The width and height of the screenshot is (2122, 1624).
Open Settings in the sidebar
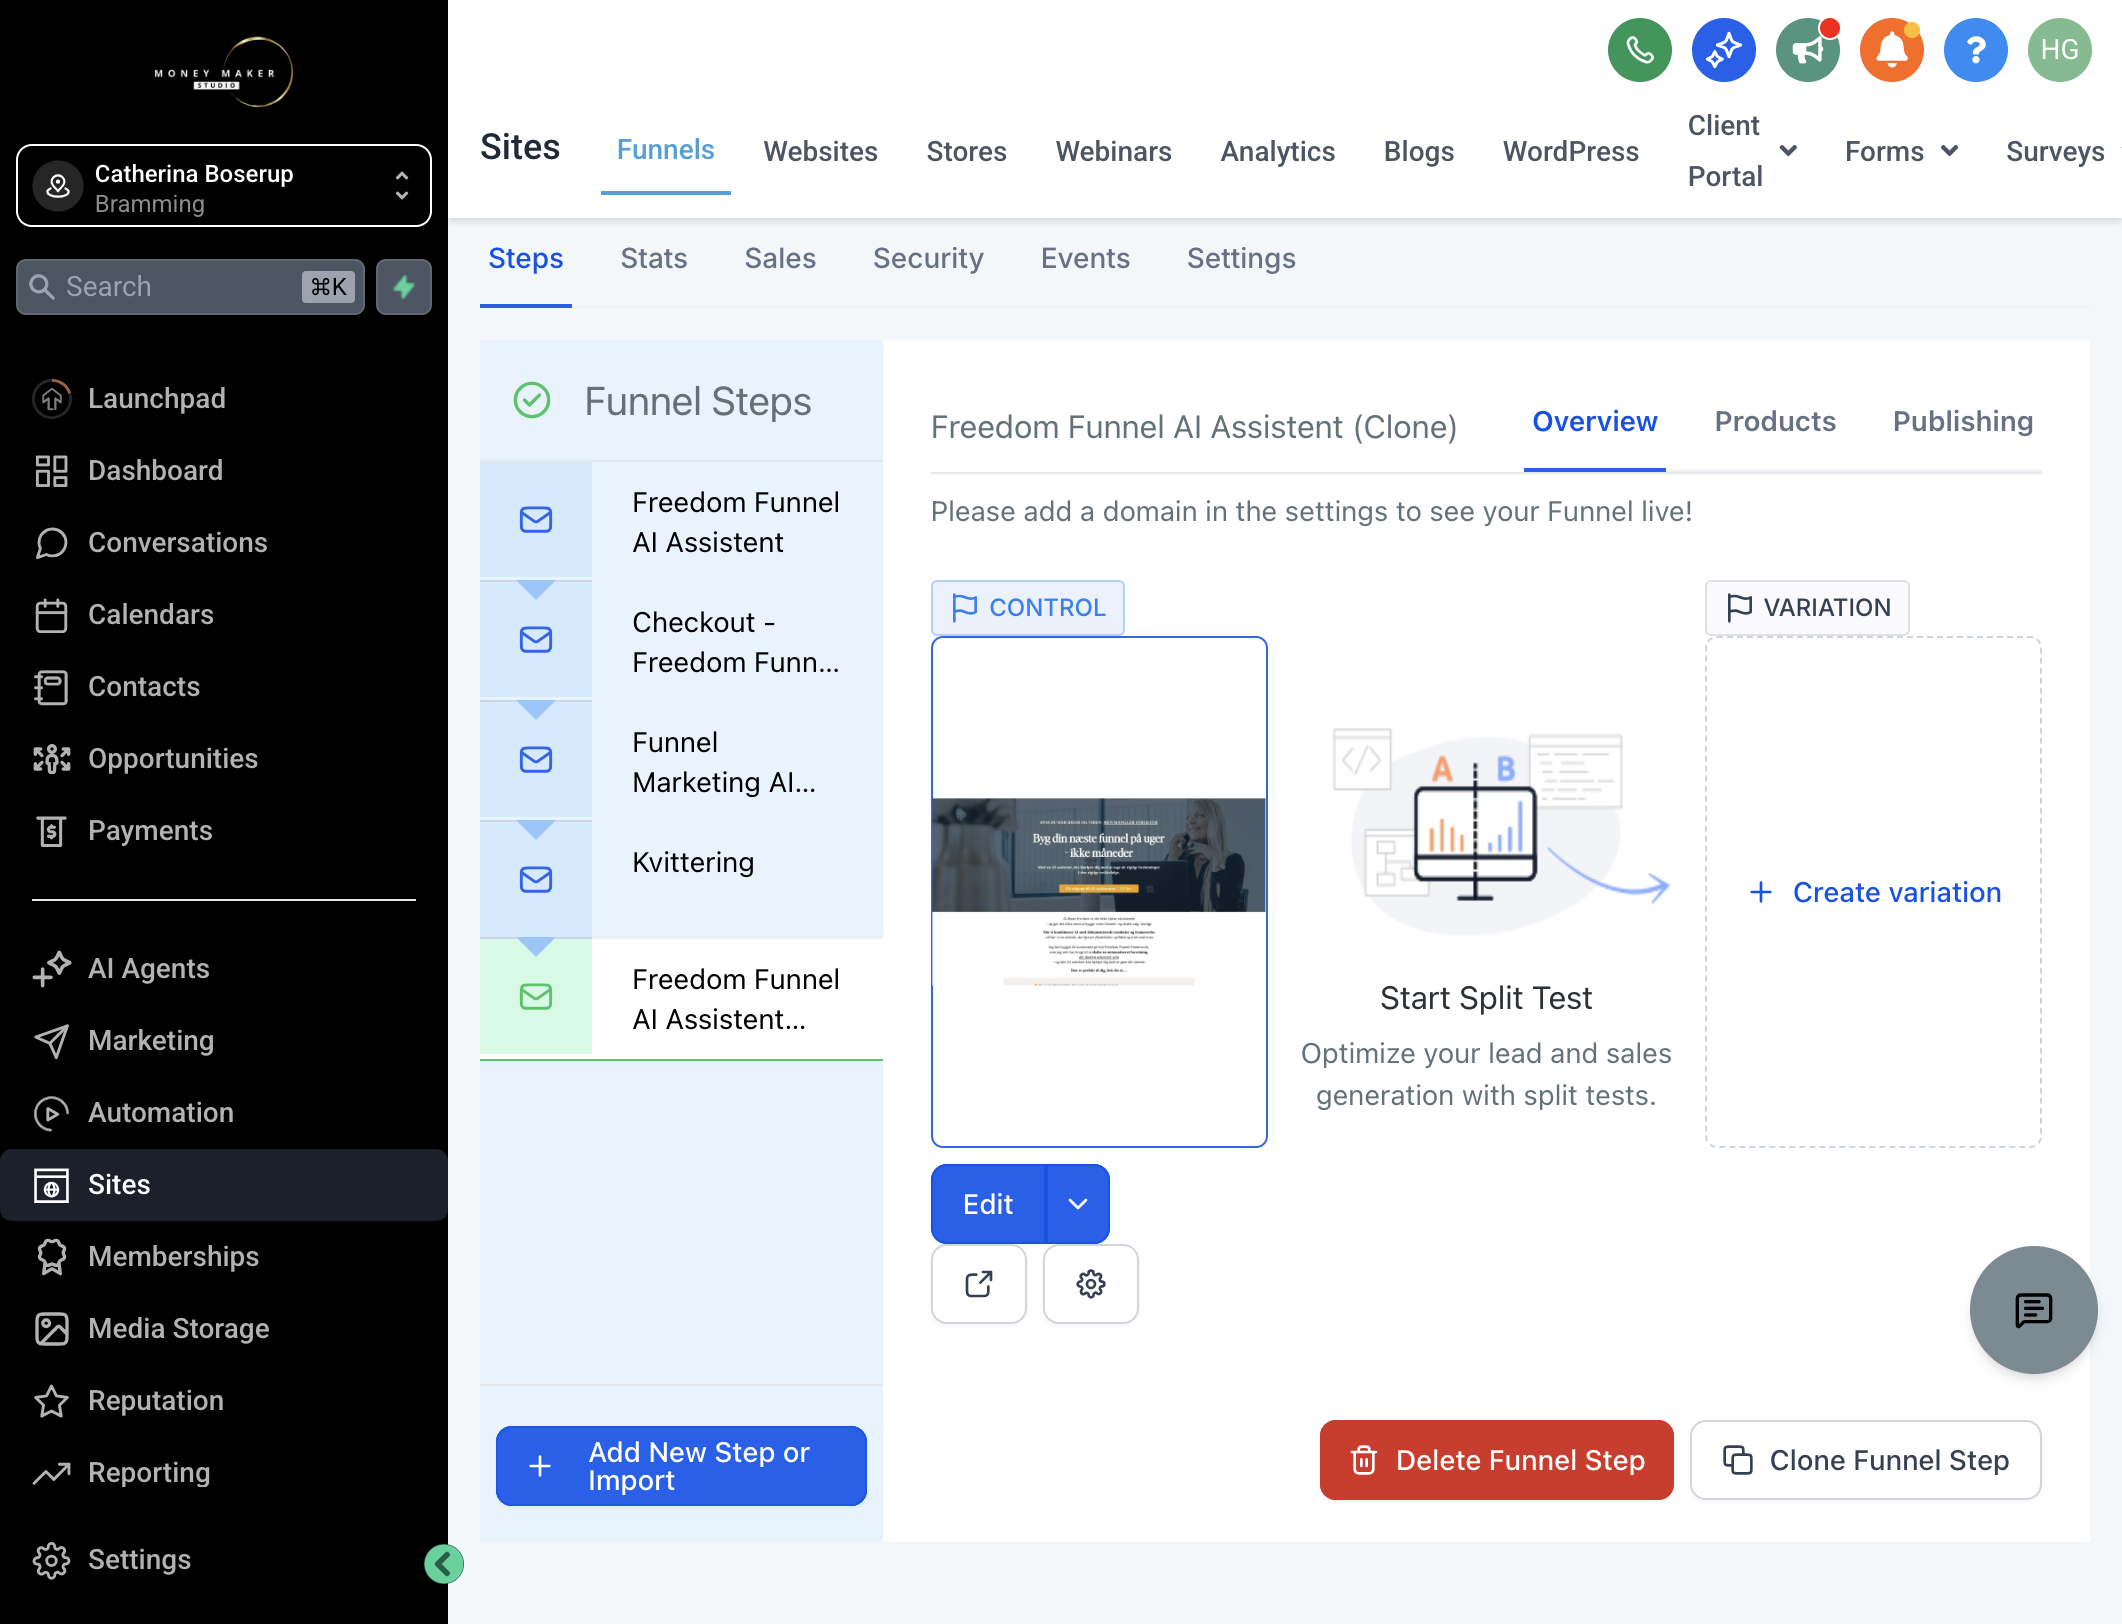pyautogui.click(x=224, y=1559)
